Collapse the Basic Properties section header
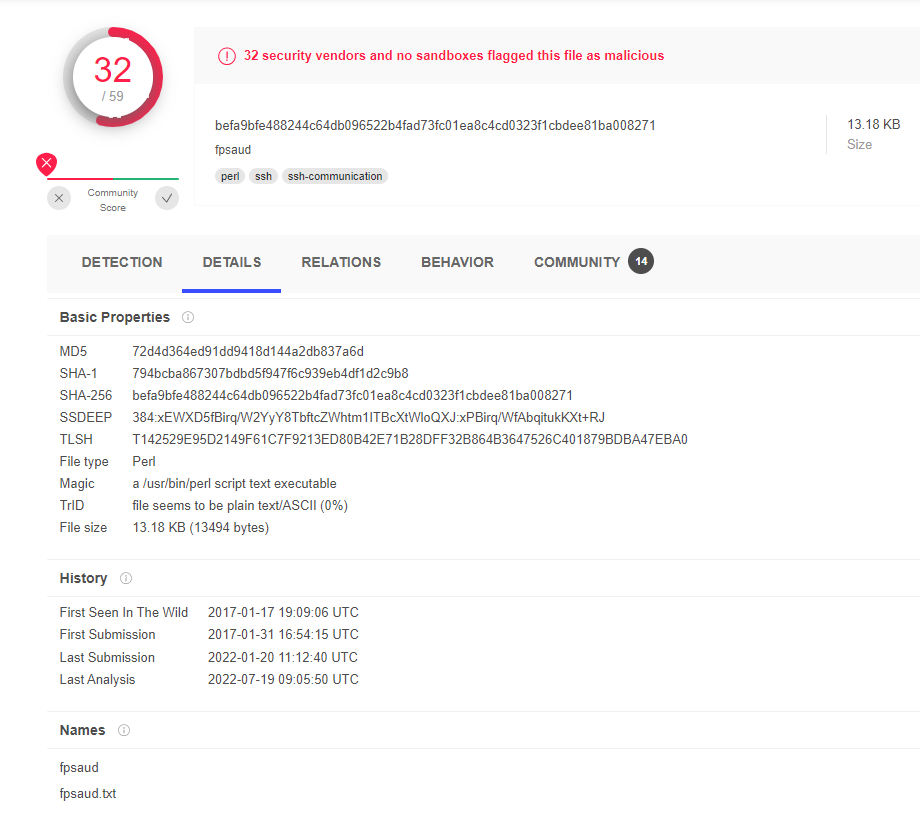The height and width of the screenshot is (816, 920). 113,317
